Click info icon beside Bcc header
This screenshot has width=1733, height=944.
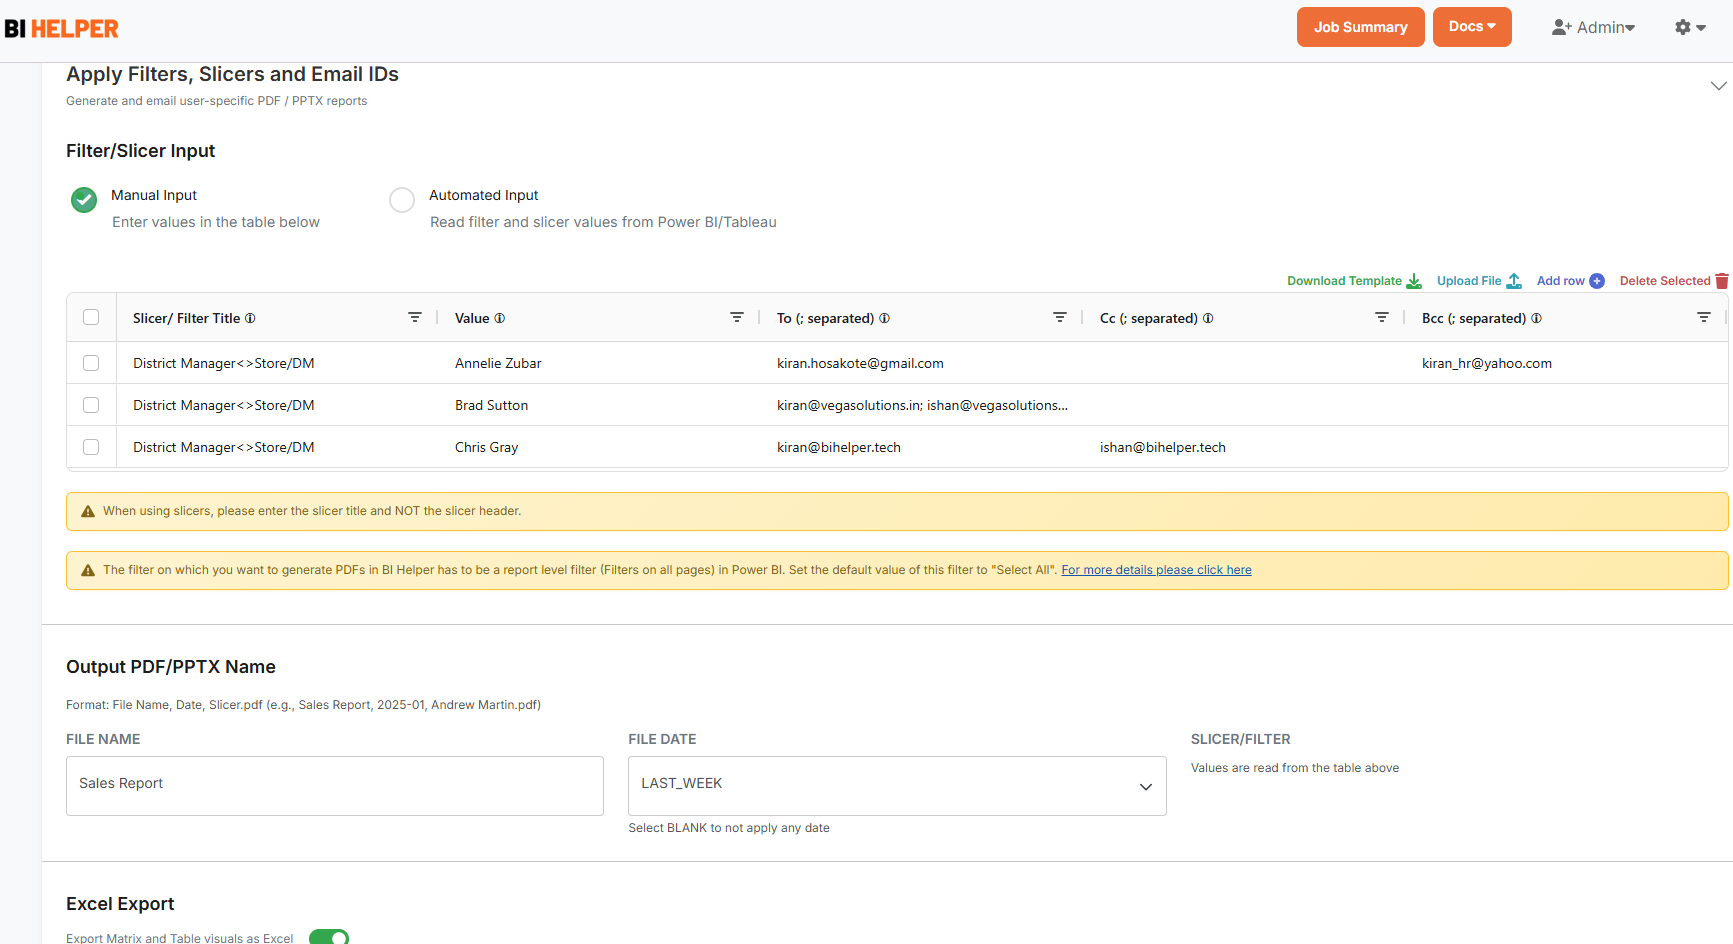pyautogui.click(x=1536, y=318)
